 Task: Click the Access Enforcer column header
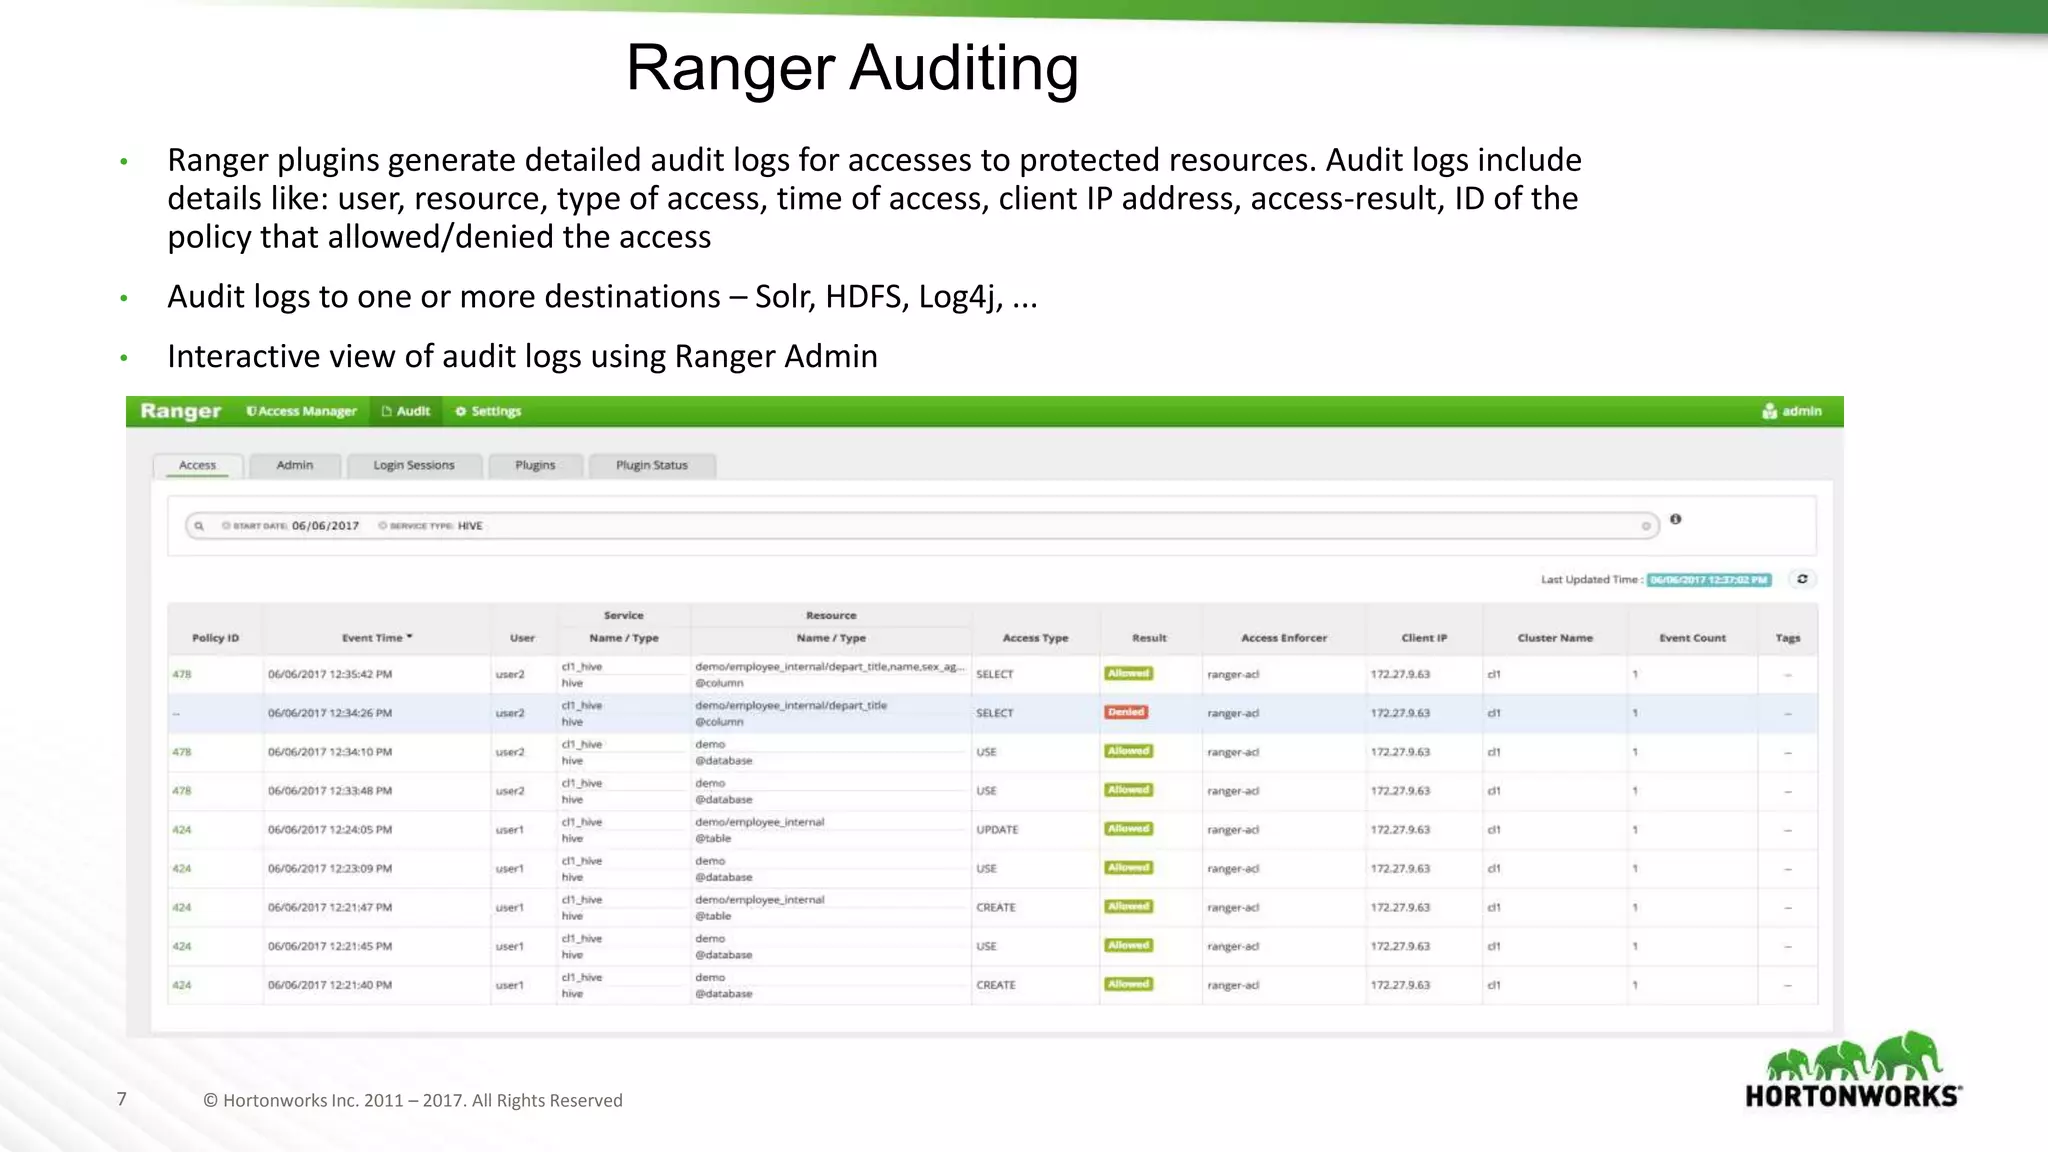[x=1284, y=638]
